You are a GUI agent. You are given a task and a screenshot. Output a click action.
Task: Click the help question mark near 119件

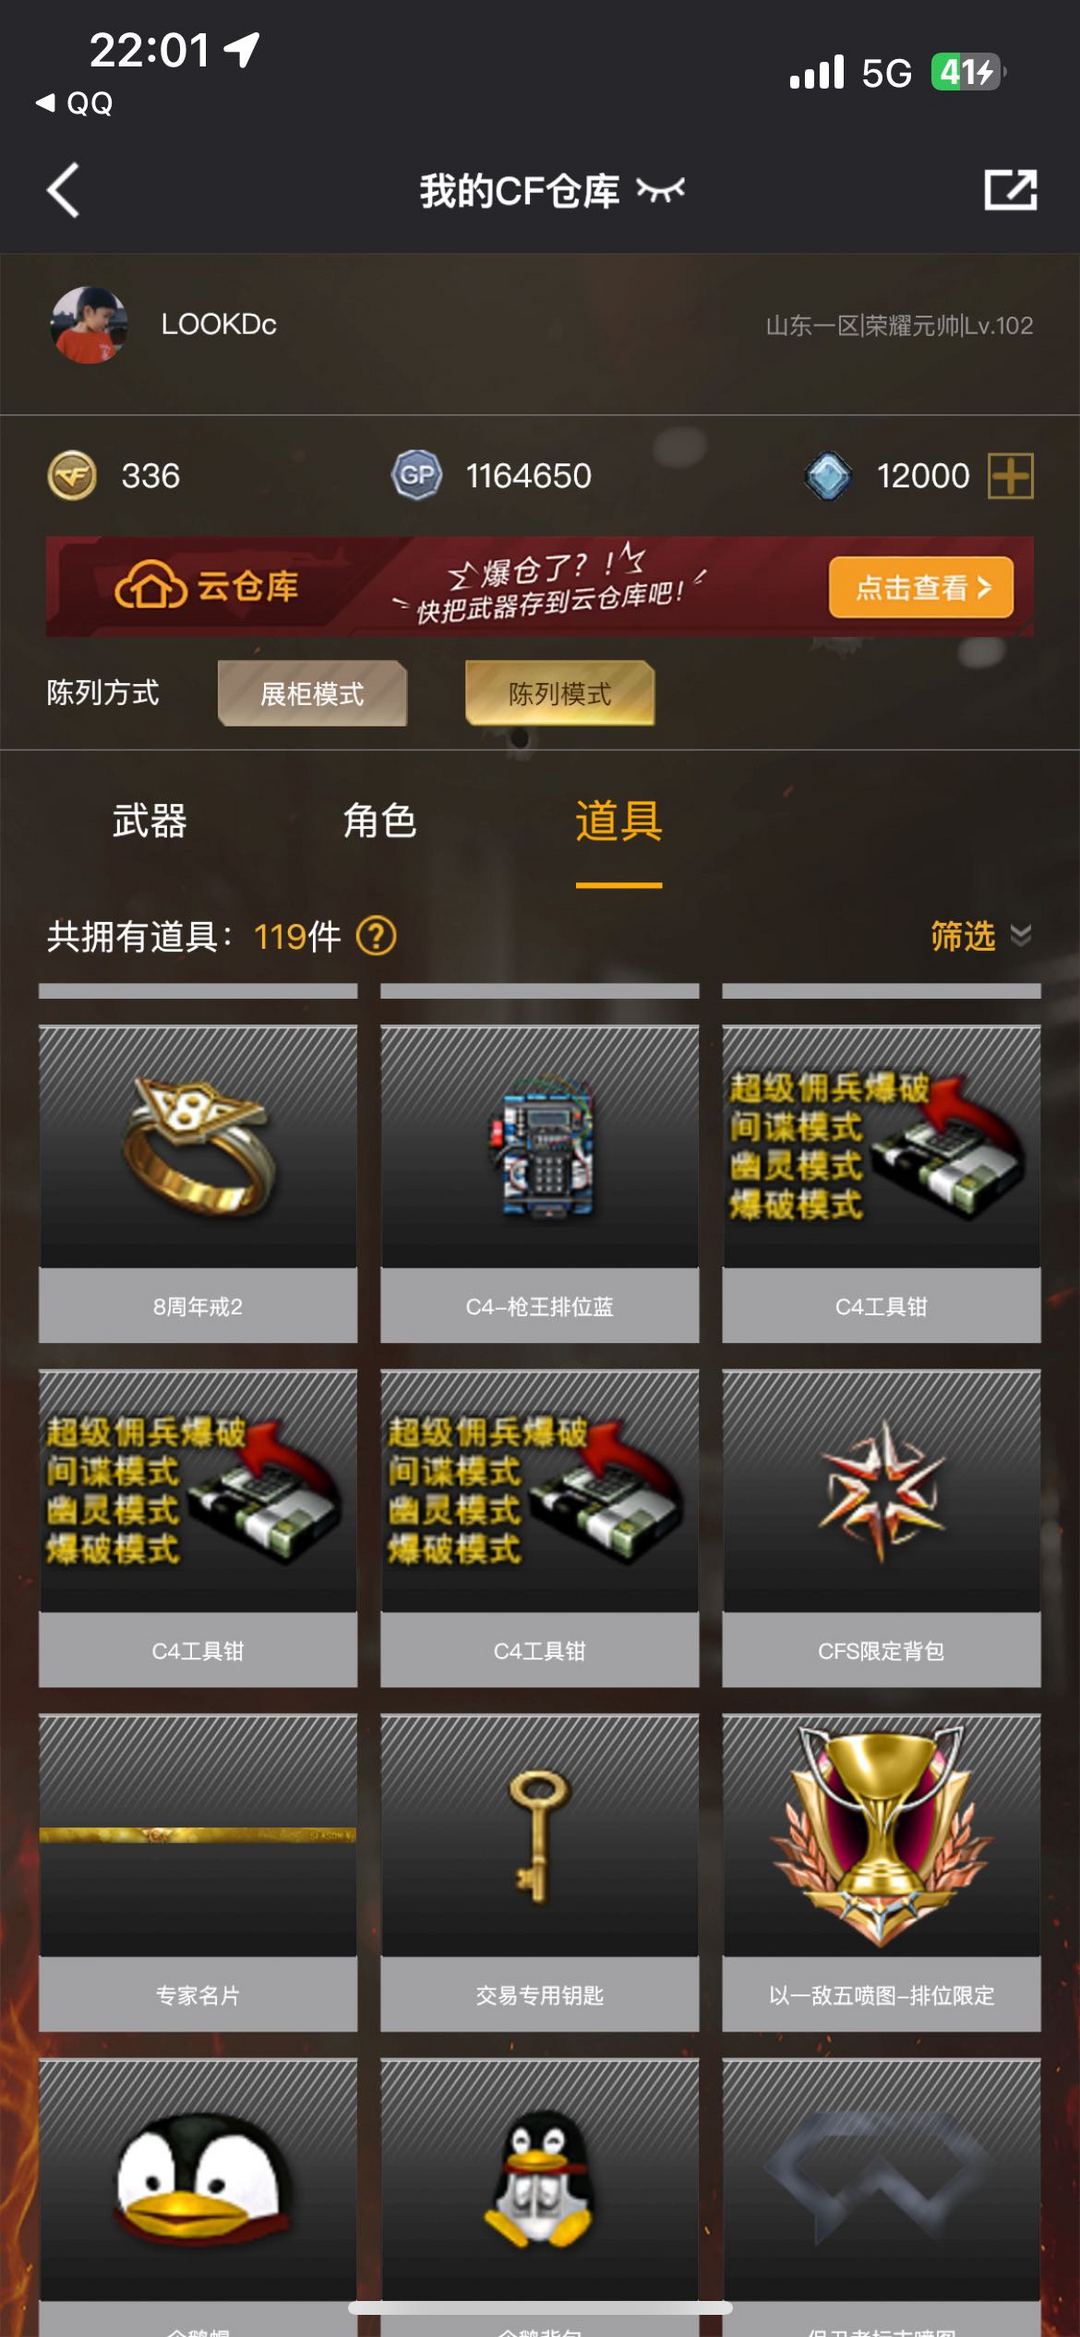click(376, 936)
